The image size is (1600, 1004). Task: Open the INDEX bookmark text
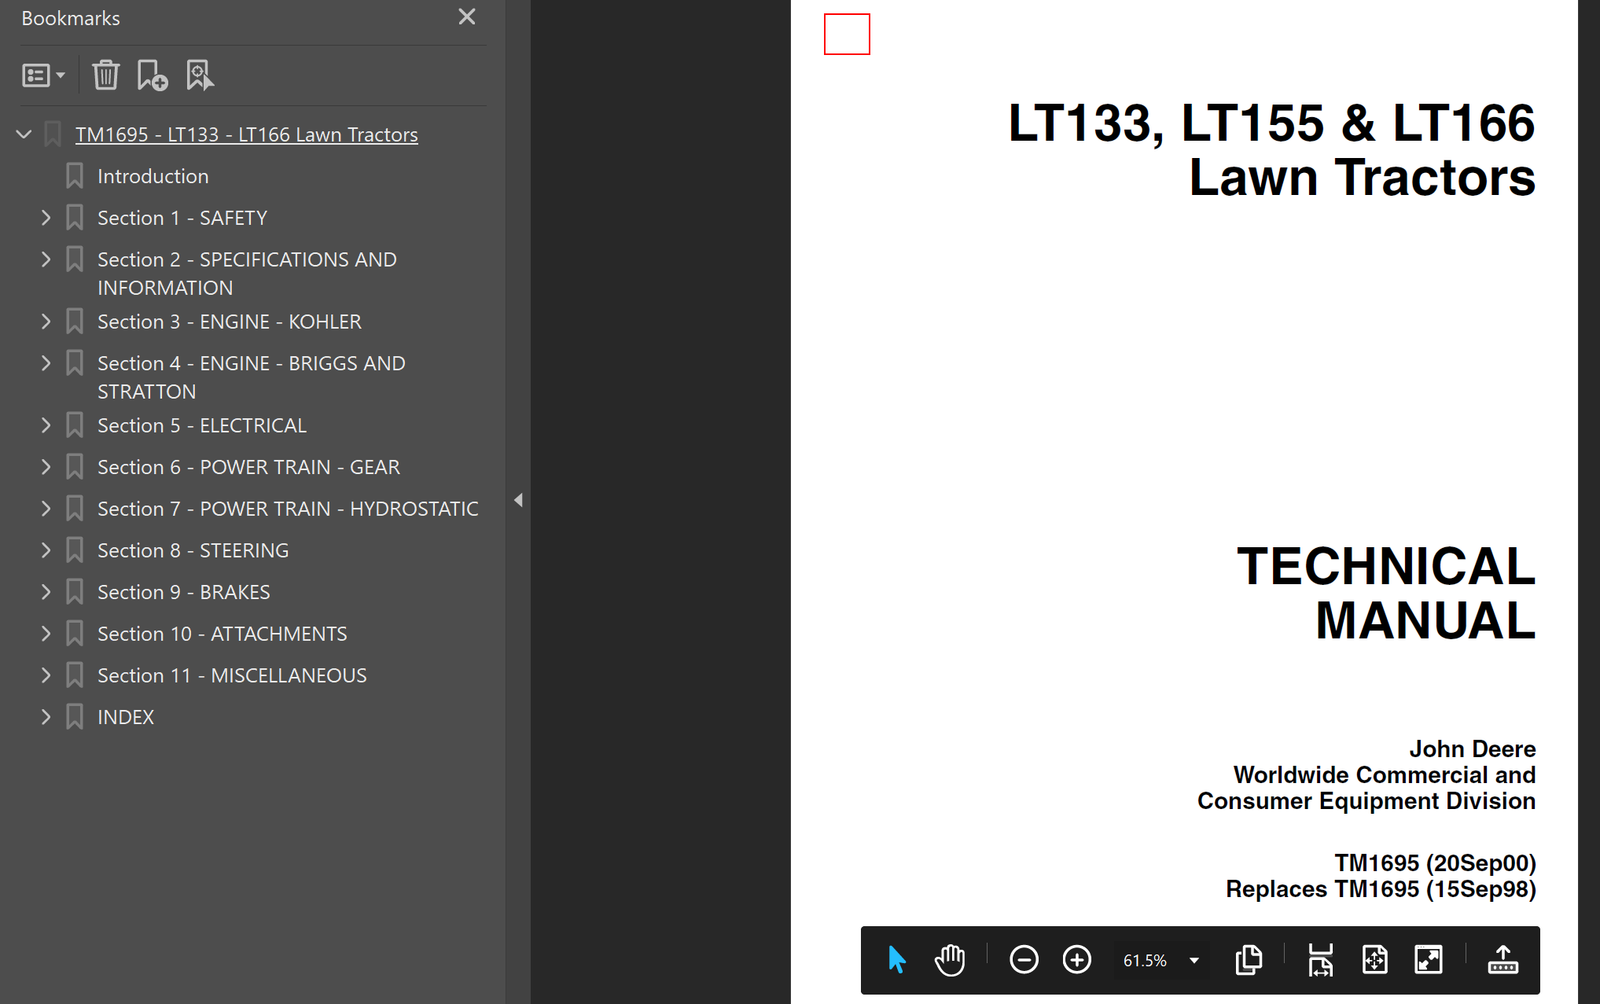click(x=126, y=717)
